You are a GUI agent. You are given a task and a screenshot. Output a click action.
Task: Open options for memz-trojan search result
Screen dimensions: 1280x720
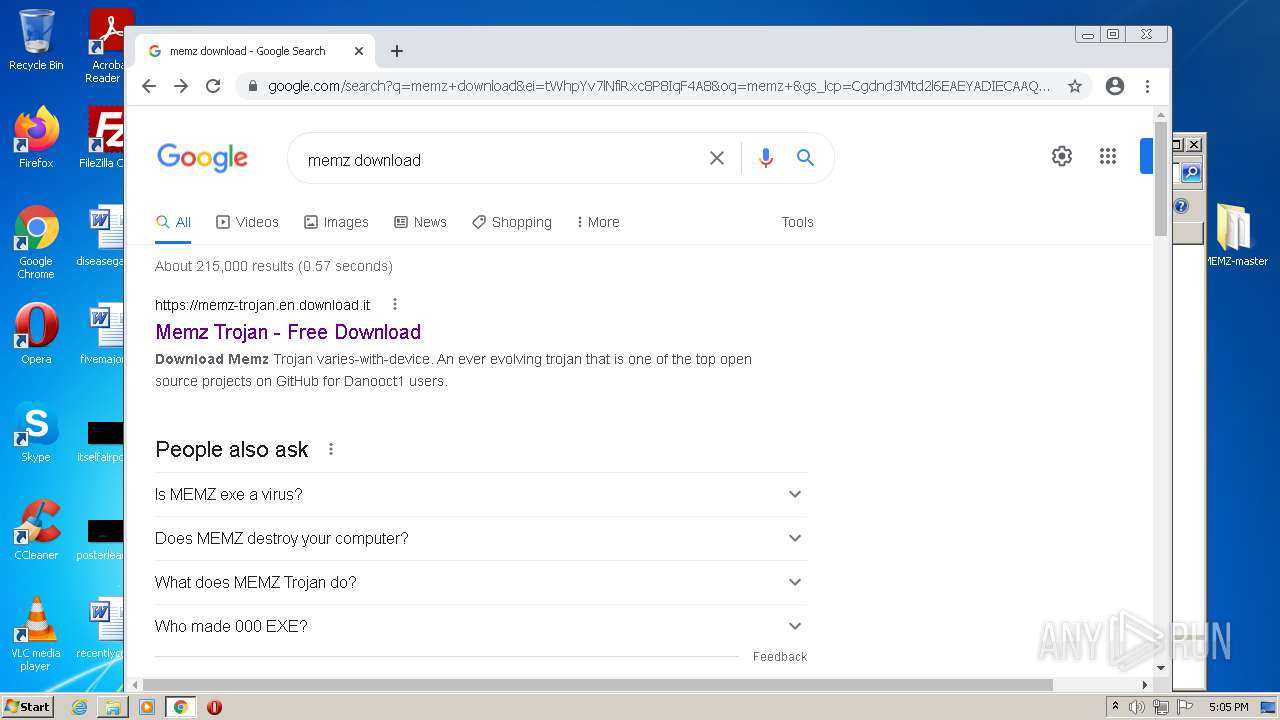coord(395,304)
